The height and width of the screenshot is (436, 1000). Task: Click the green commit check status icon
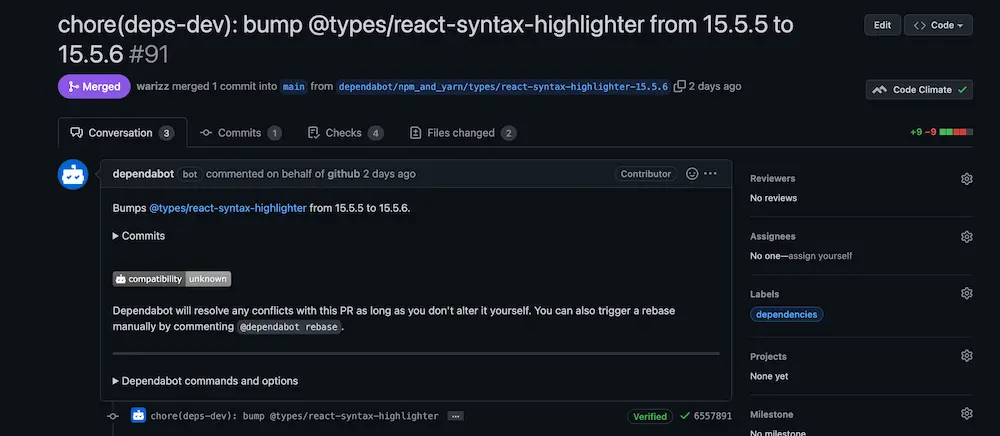[685, 416]
